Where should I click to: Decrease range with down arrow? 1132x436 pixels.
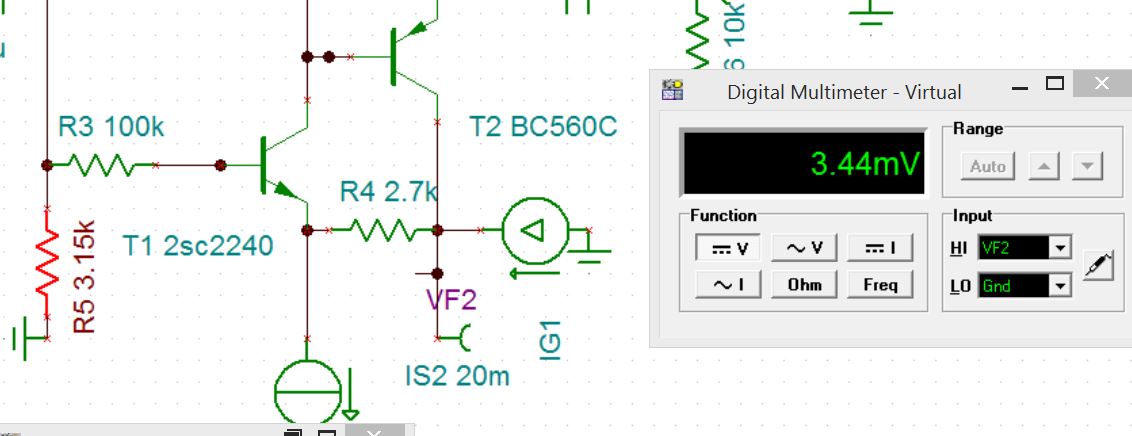tap(1087, 167)
